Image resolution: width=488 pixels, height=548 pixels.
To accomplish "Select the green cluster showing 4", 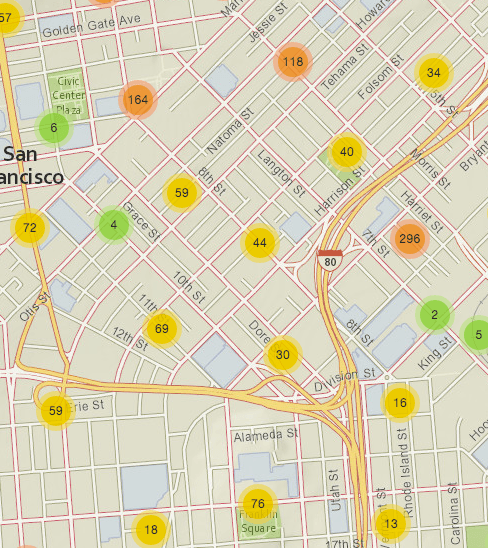I will coord(114,225).
